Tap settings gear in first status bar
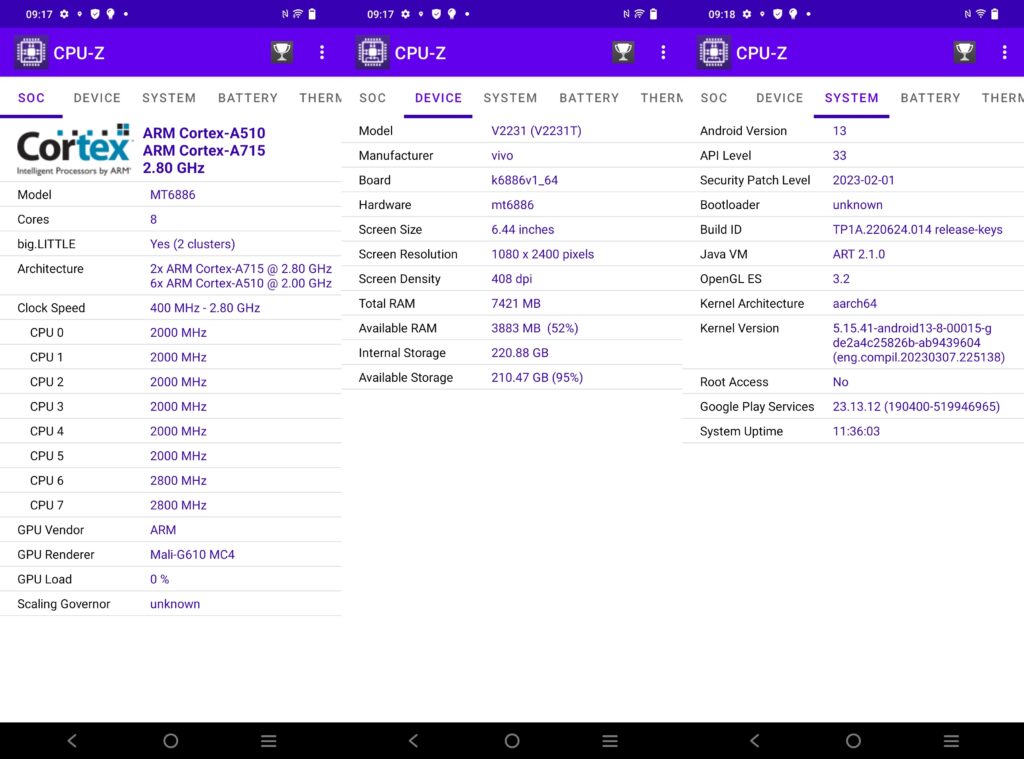1024x759 pixels. [x=64, y=14]
